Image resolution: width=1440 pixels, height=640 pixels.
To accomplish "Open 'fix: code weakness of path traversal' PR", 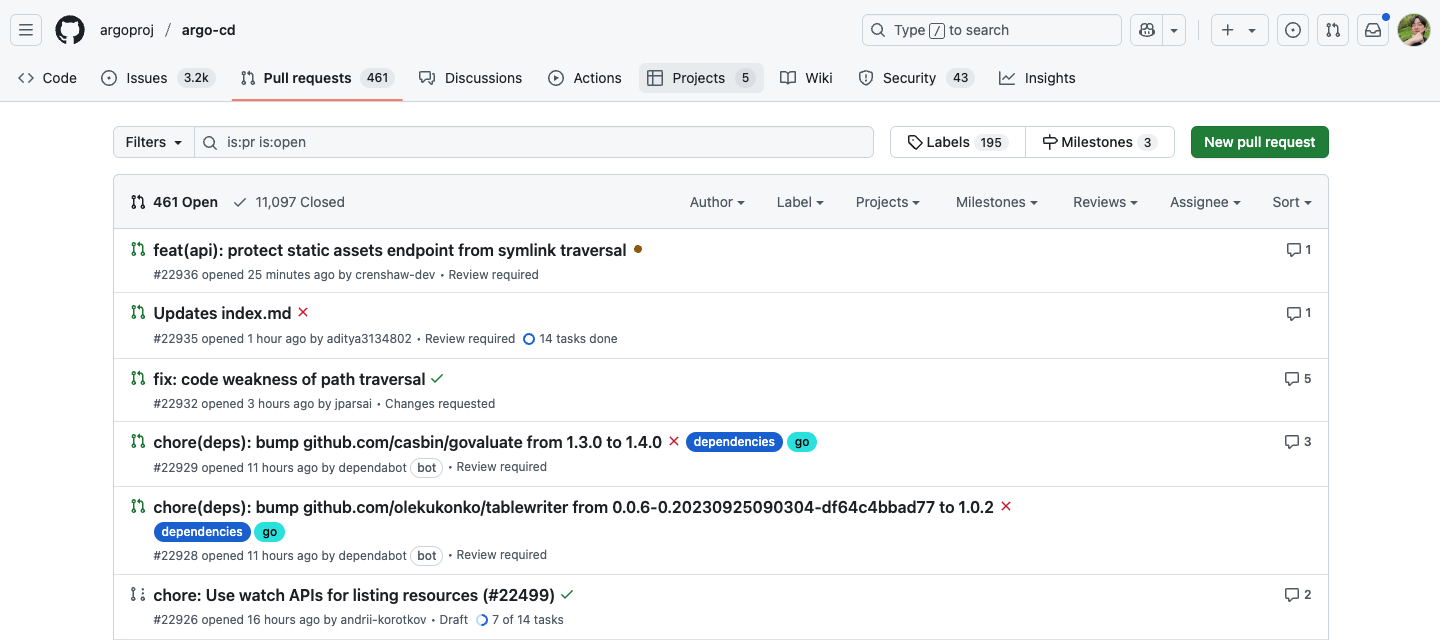I will tap(289, 379).
